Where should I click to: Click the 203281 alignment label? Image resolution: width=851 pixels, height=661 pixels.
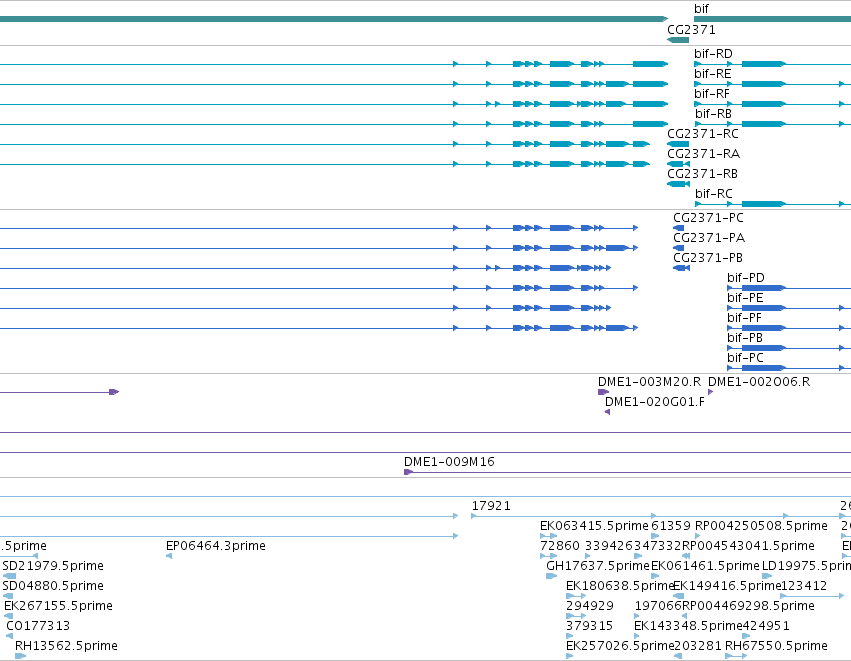tap(697, 646)
